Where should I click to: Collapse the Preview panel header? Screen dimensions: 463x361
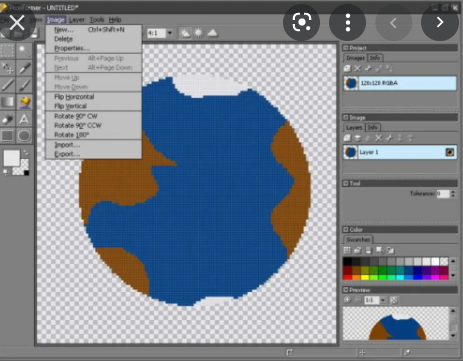point(346,290)
